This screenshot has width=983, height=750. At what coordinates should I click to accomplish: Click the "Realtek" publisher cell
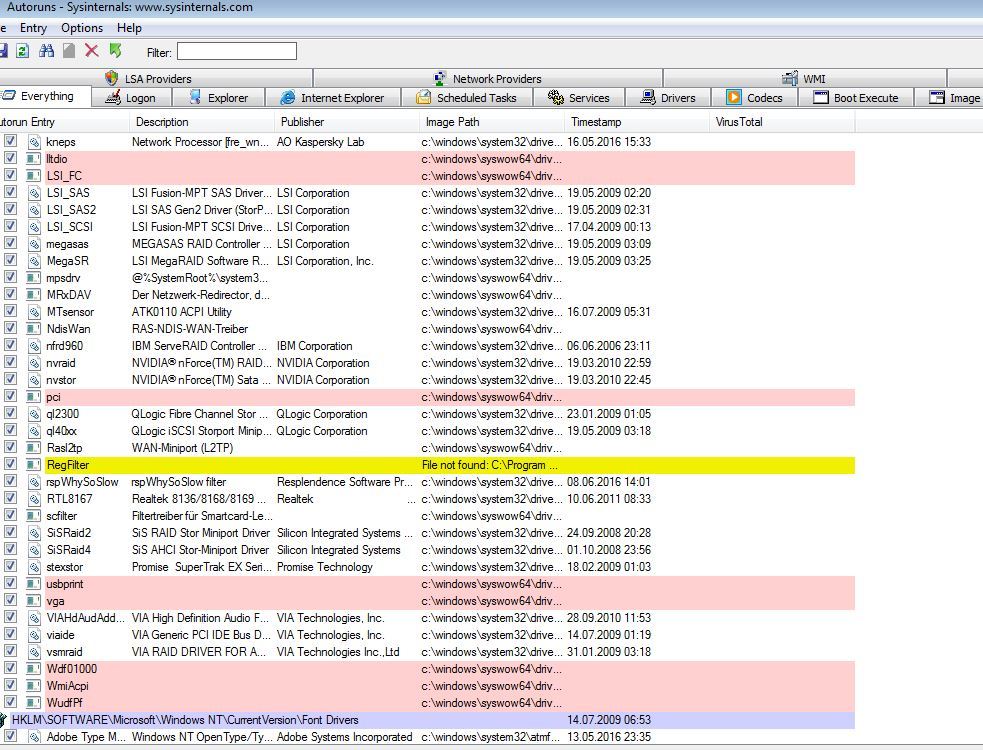[295, 499]
